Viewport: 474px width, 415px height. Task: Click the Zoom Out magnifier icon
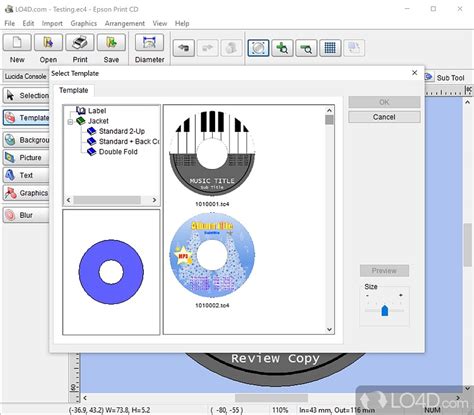(x=306, y=48)
